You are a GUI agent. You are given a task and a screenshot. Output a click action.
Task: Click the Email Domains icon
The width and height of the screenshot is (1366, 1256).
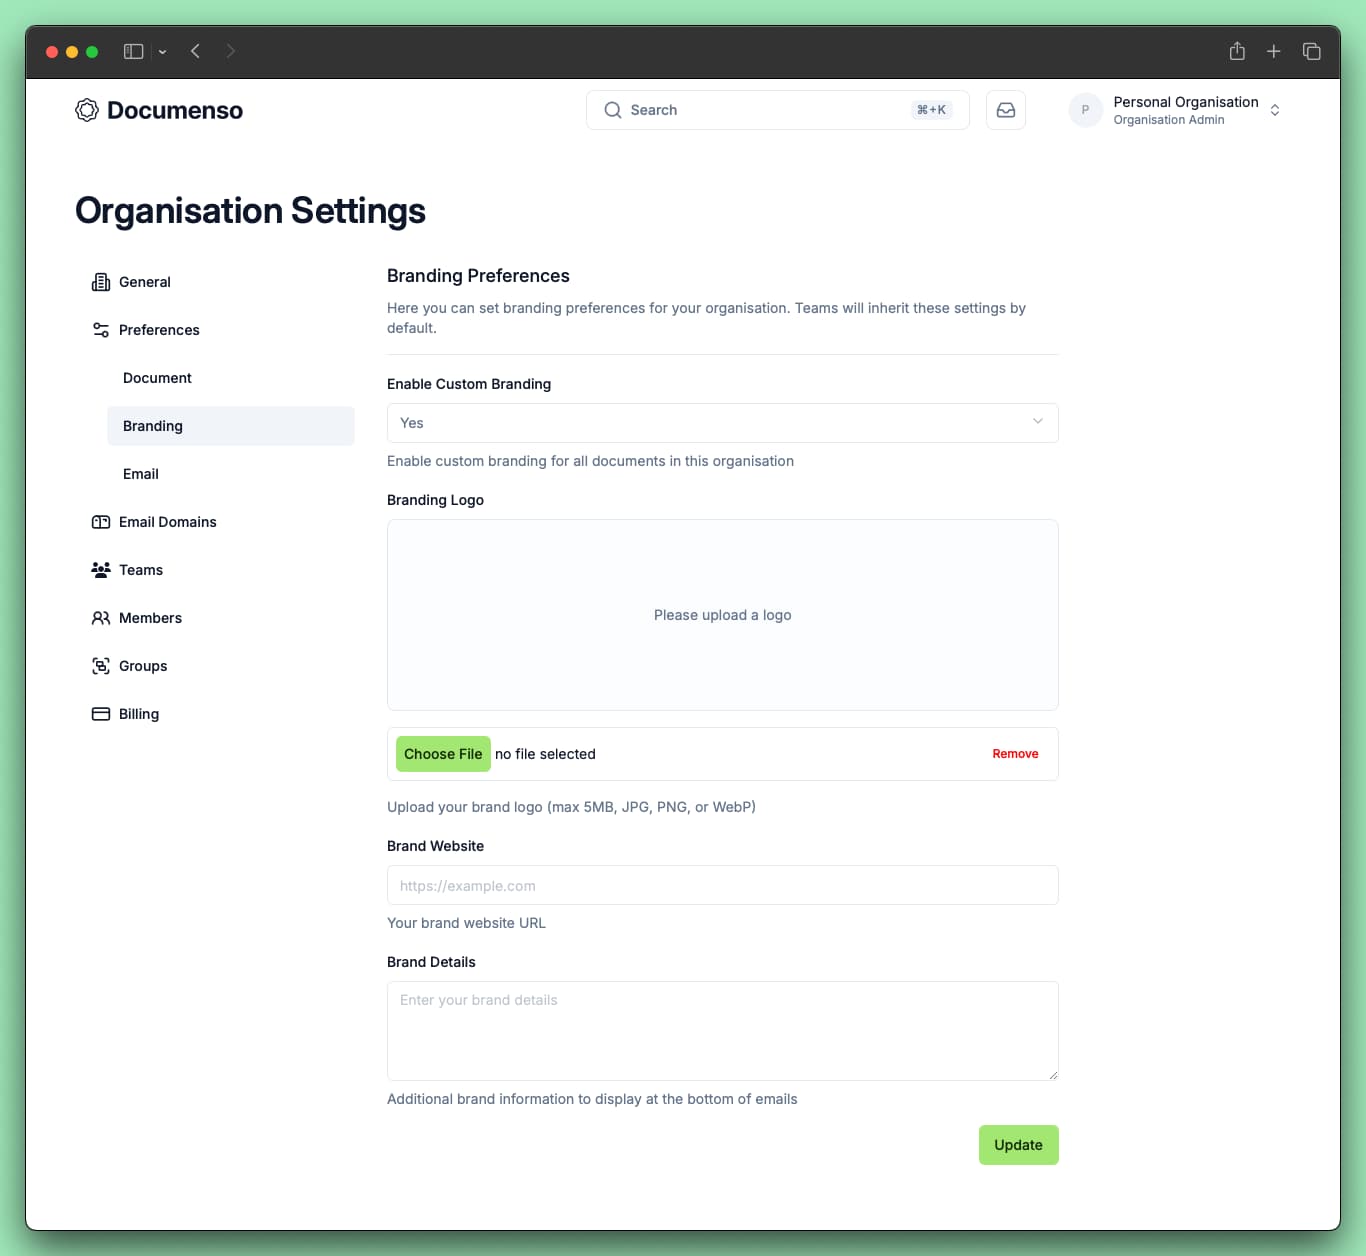[x=100, y=521]
